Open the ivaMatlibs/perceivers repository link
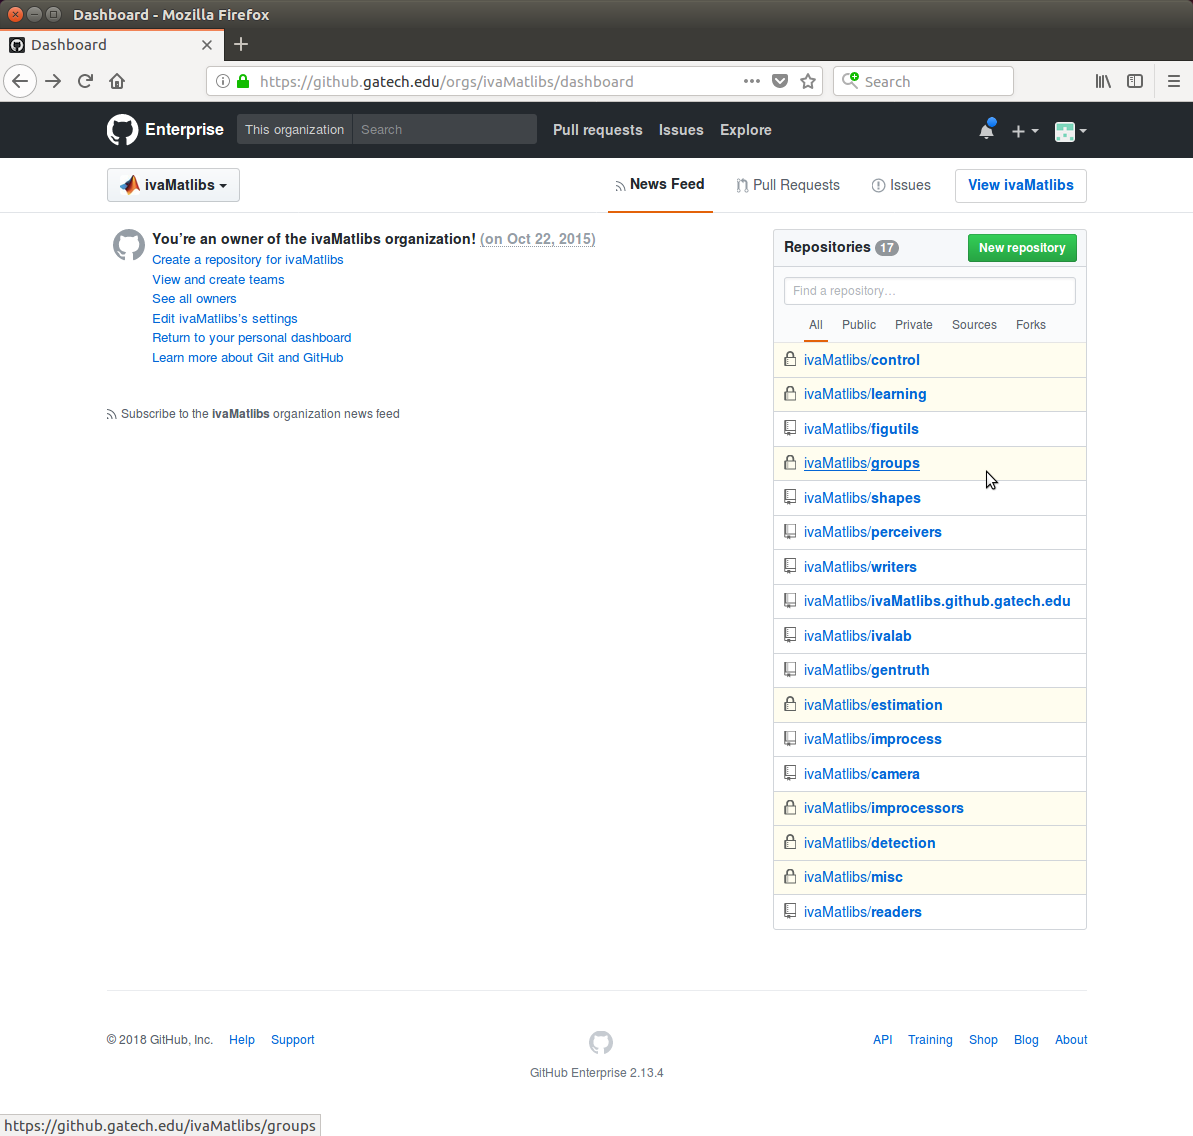 coord(872,532)
